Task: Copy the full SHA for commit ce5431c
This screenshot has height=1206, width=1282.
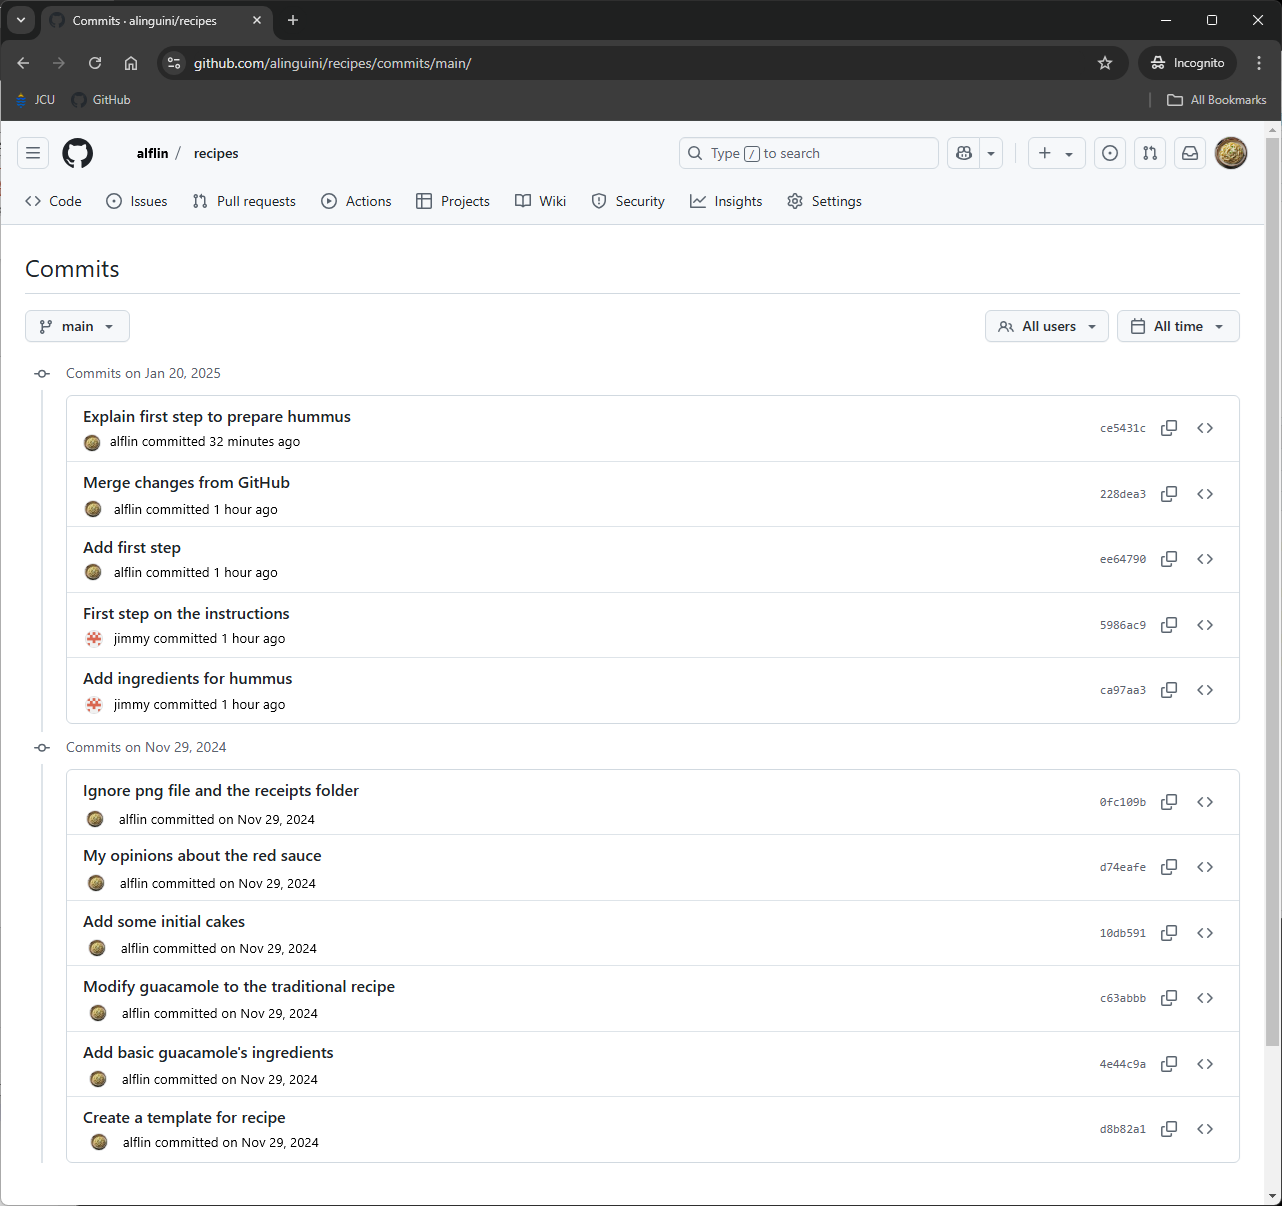Action: coord(1168,428)
